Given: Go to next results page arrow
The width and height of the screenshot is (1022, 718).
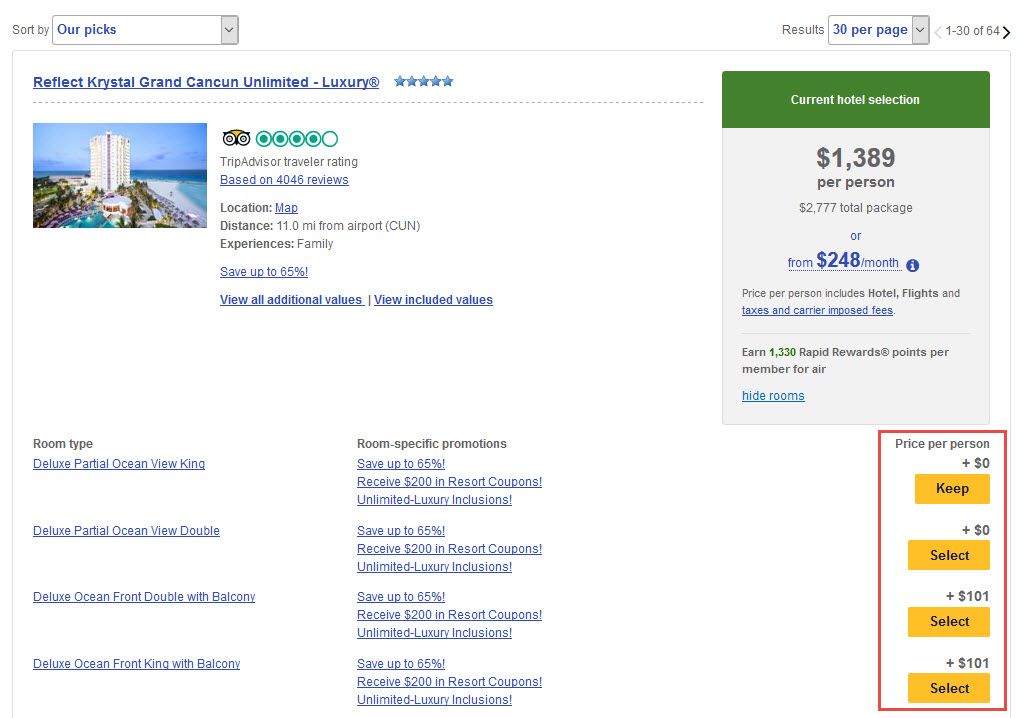Looking at the screenshot, I should tap(1007, 32).
